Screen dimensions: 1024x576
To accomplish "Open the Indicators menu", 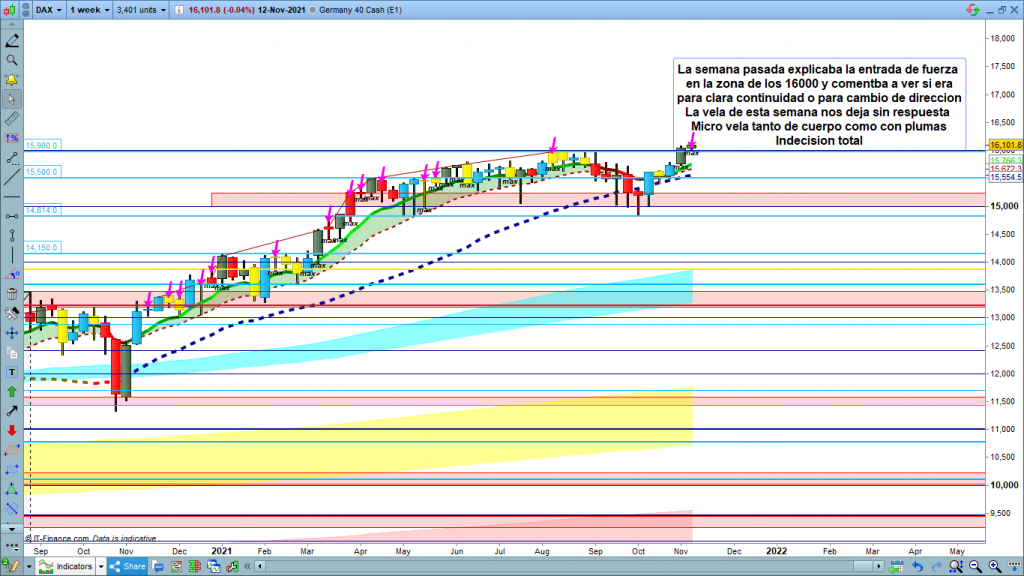I will [75, 566].
